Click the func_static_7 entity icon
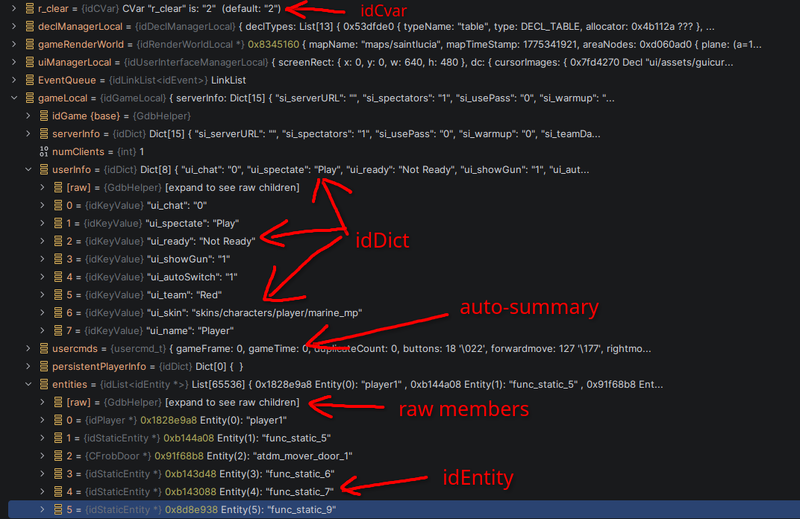 point(58,491)
